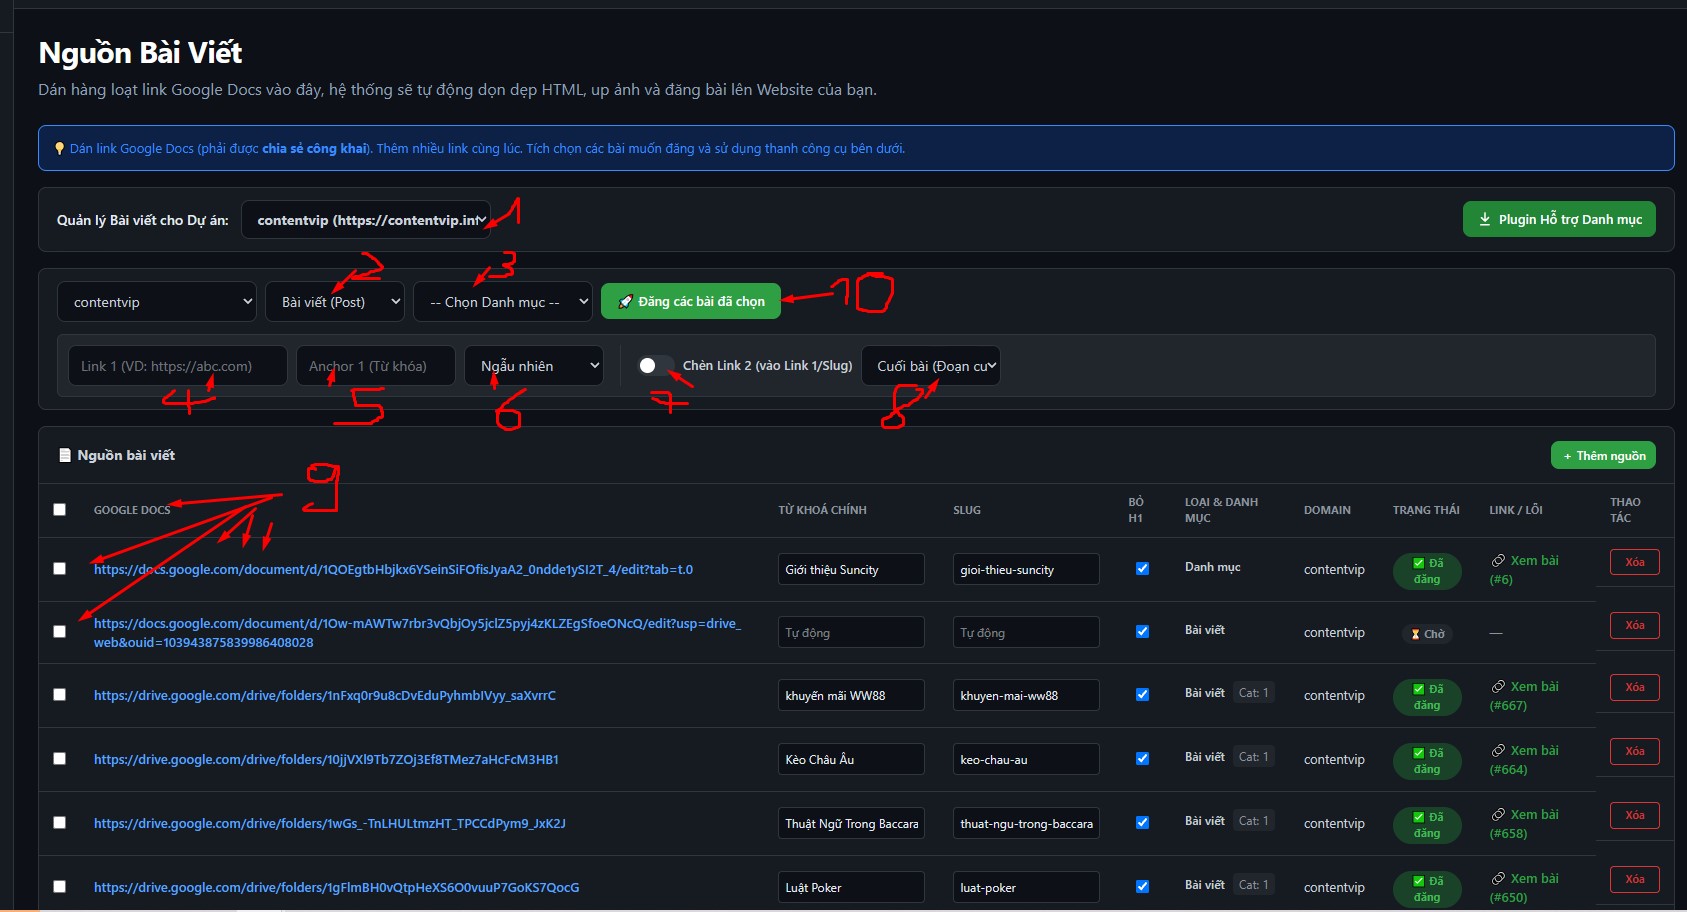Tick the select-all checkbox in the table header
The width and height of the screenshot is (1687, 912).
(60, 510)
